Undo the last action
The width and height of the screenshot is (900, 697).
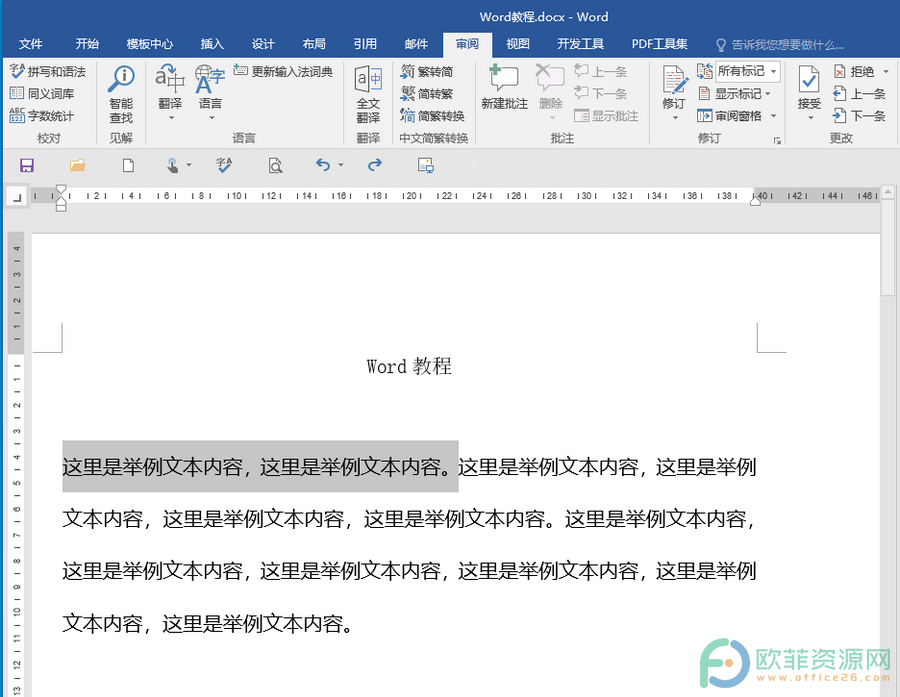click(x=323, y=165)
